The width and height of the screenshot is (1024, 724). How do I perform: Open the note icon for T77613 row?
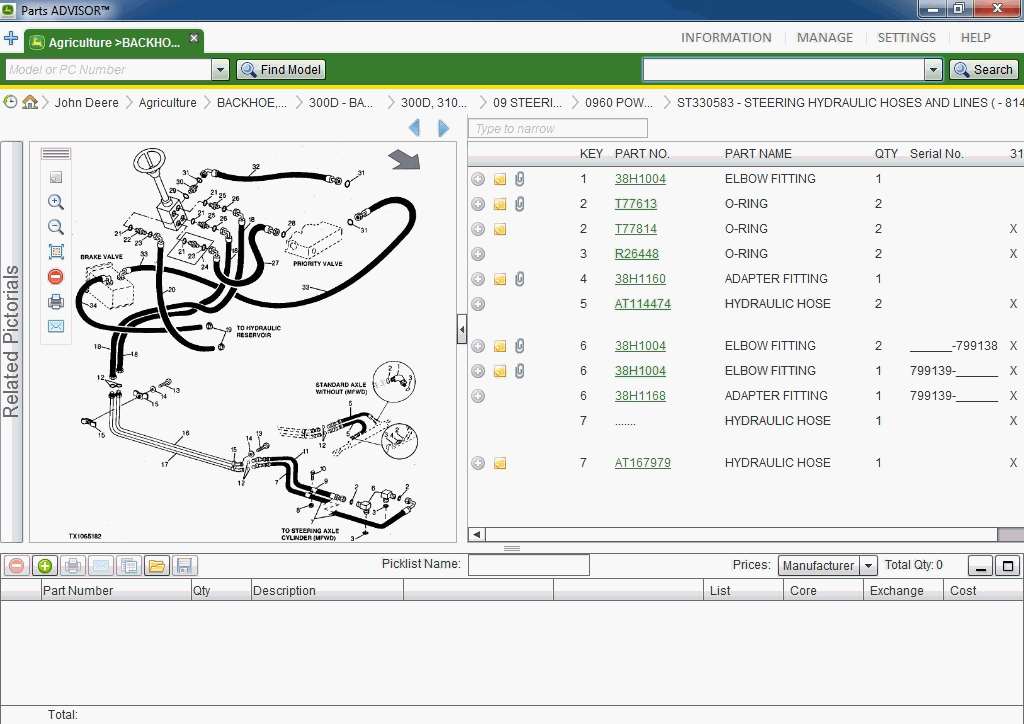pos(500,204)
